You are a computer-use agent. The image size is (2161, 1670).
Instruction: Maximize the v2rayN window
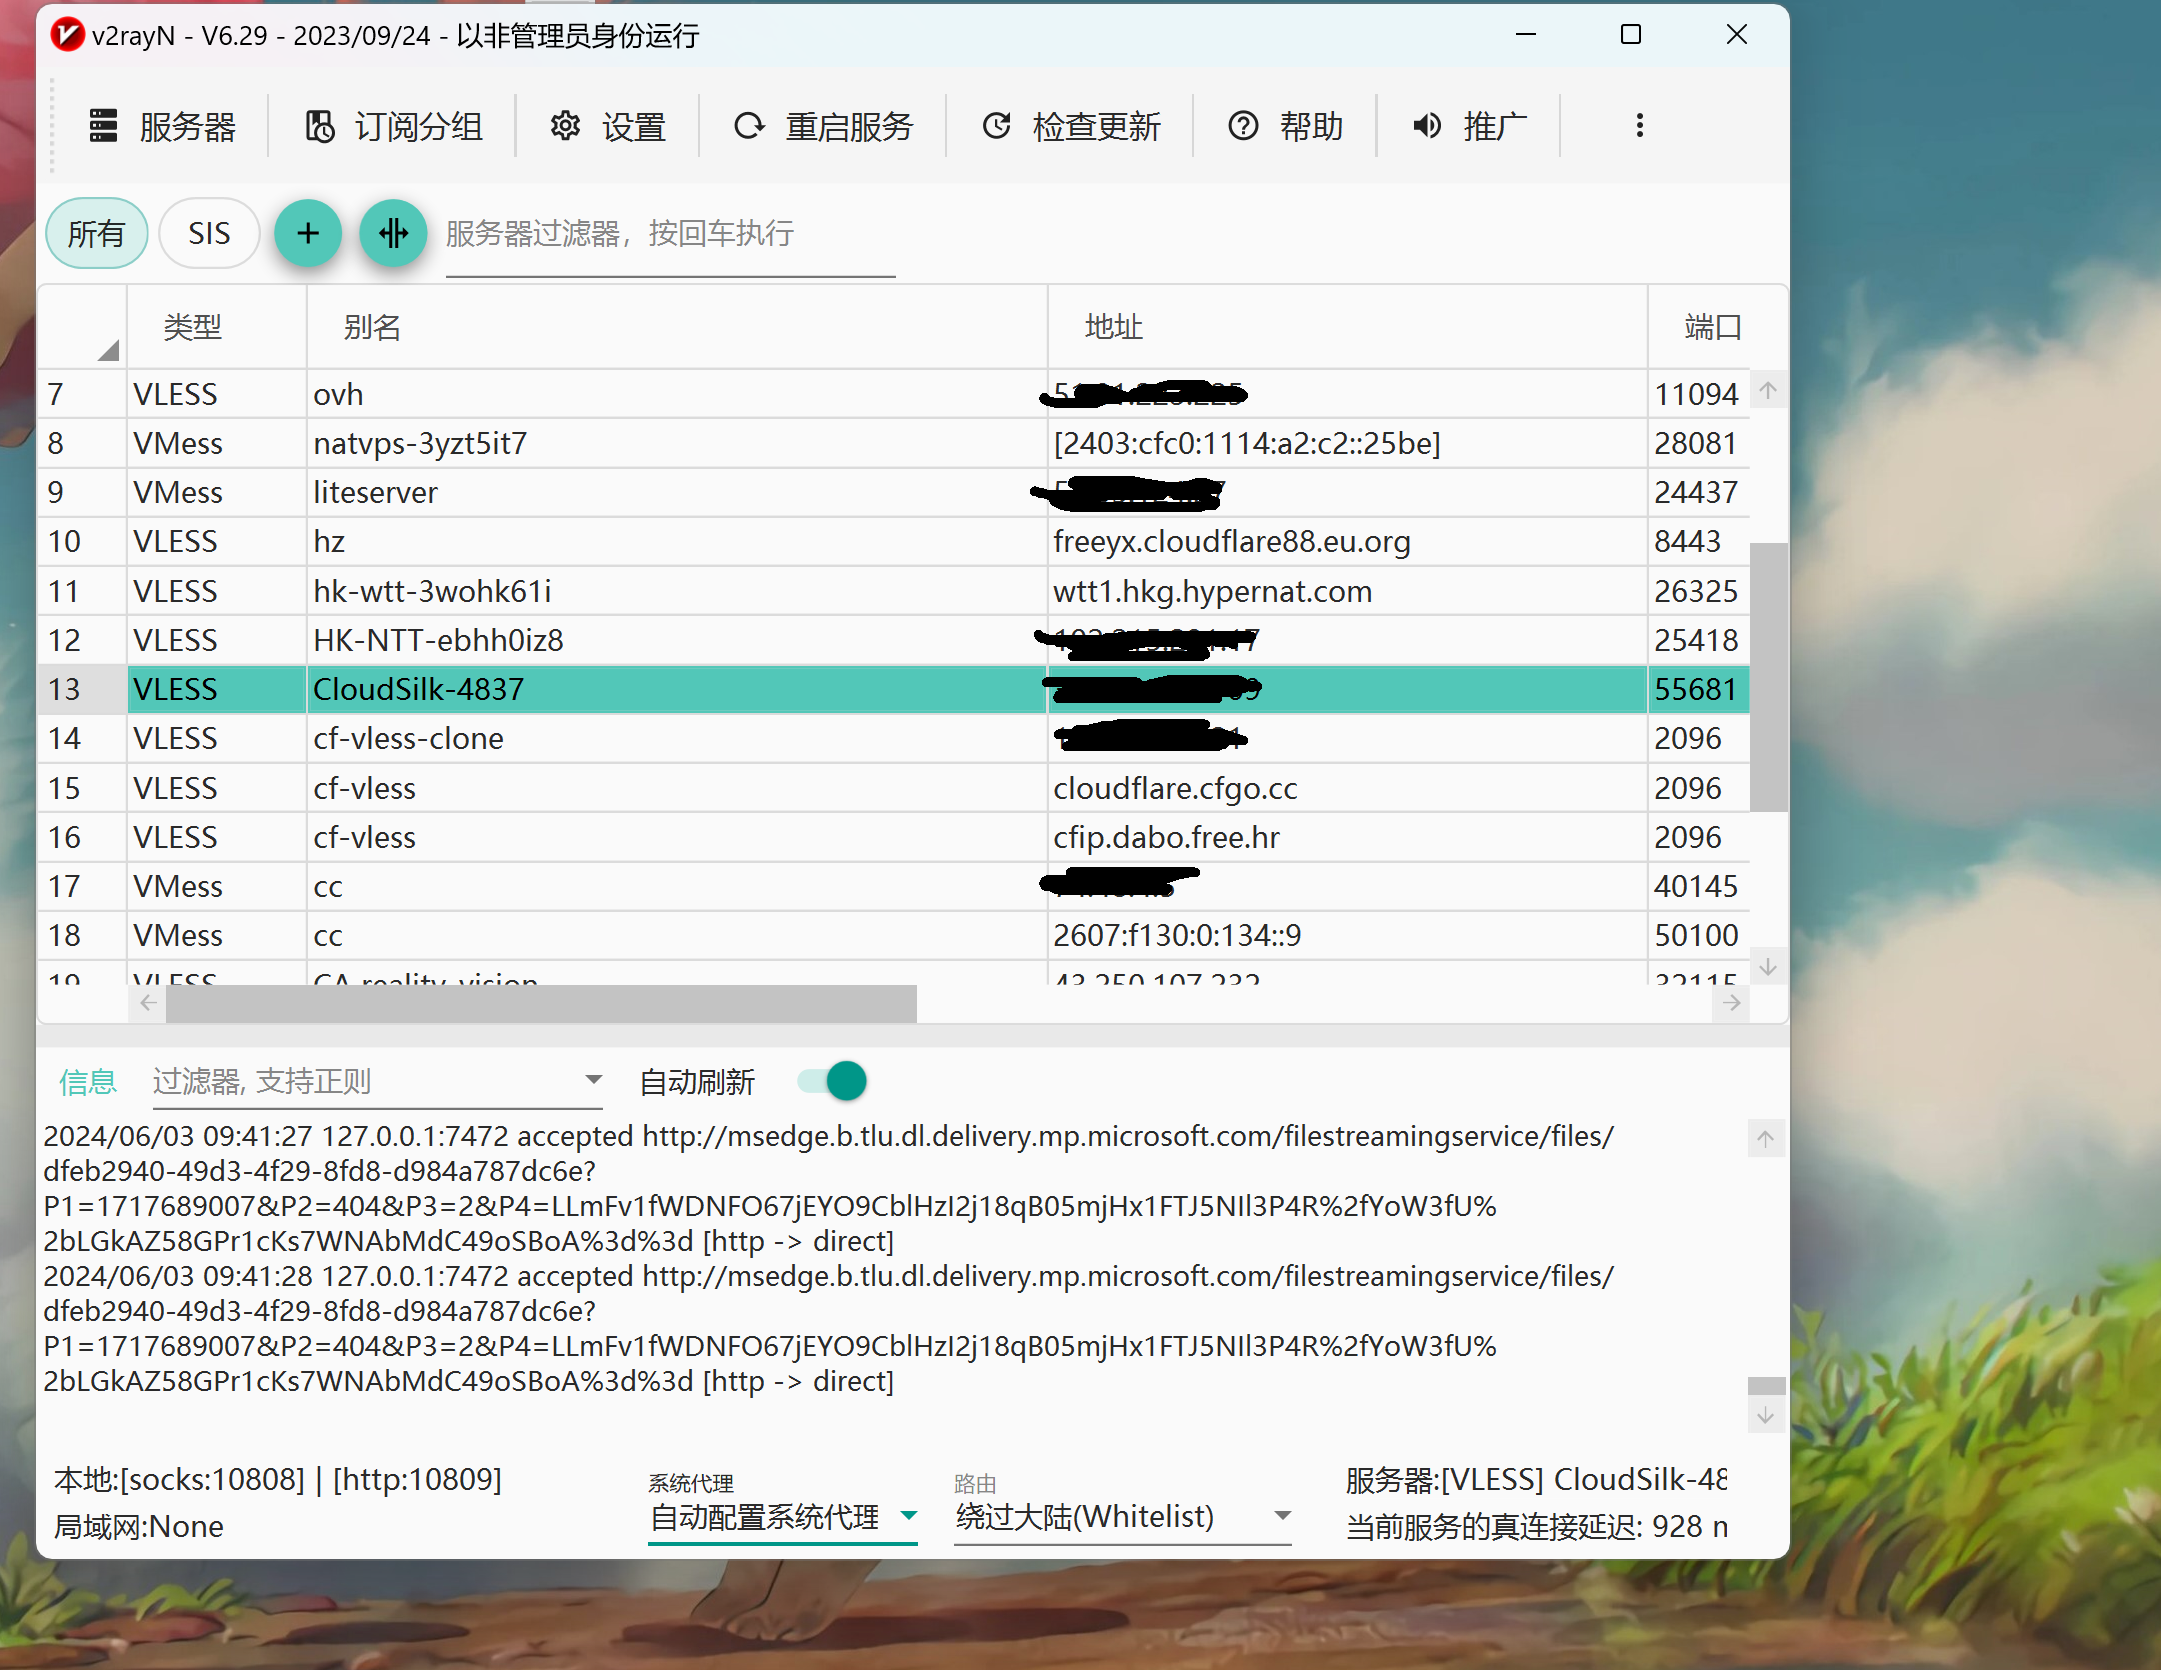pos(1631,35)
